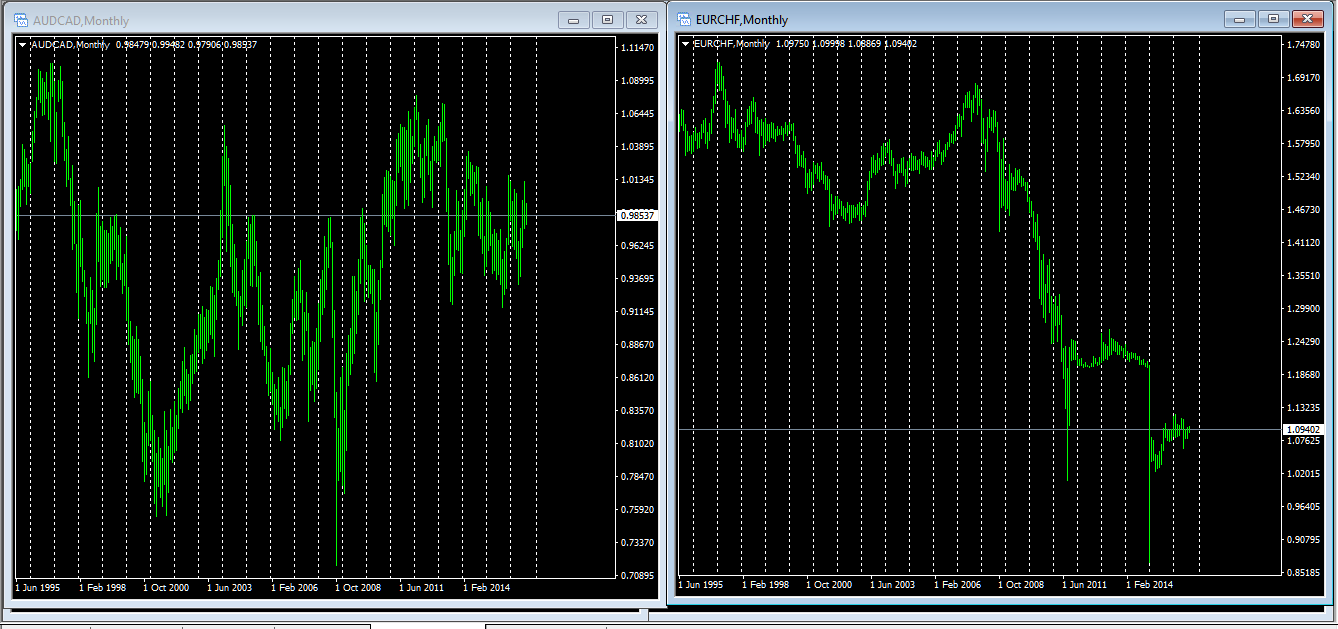The width and height of the screenshot is (1338, 629).
Task: Click price level 1.11470 on AUDCAD scale
Action: click(637, 48)
